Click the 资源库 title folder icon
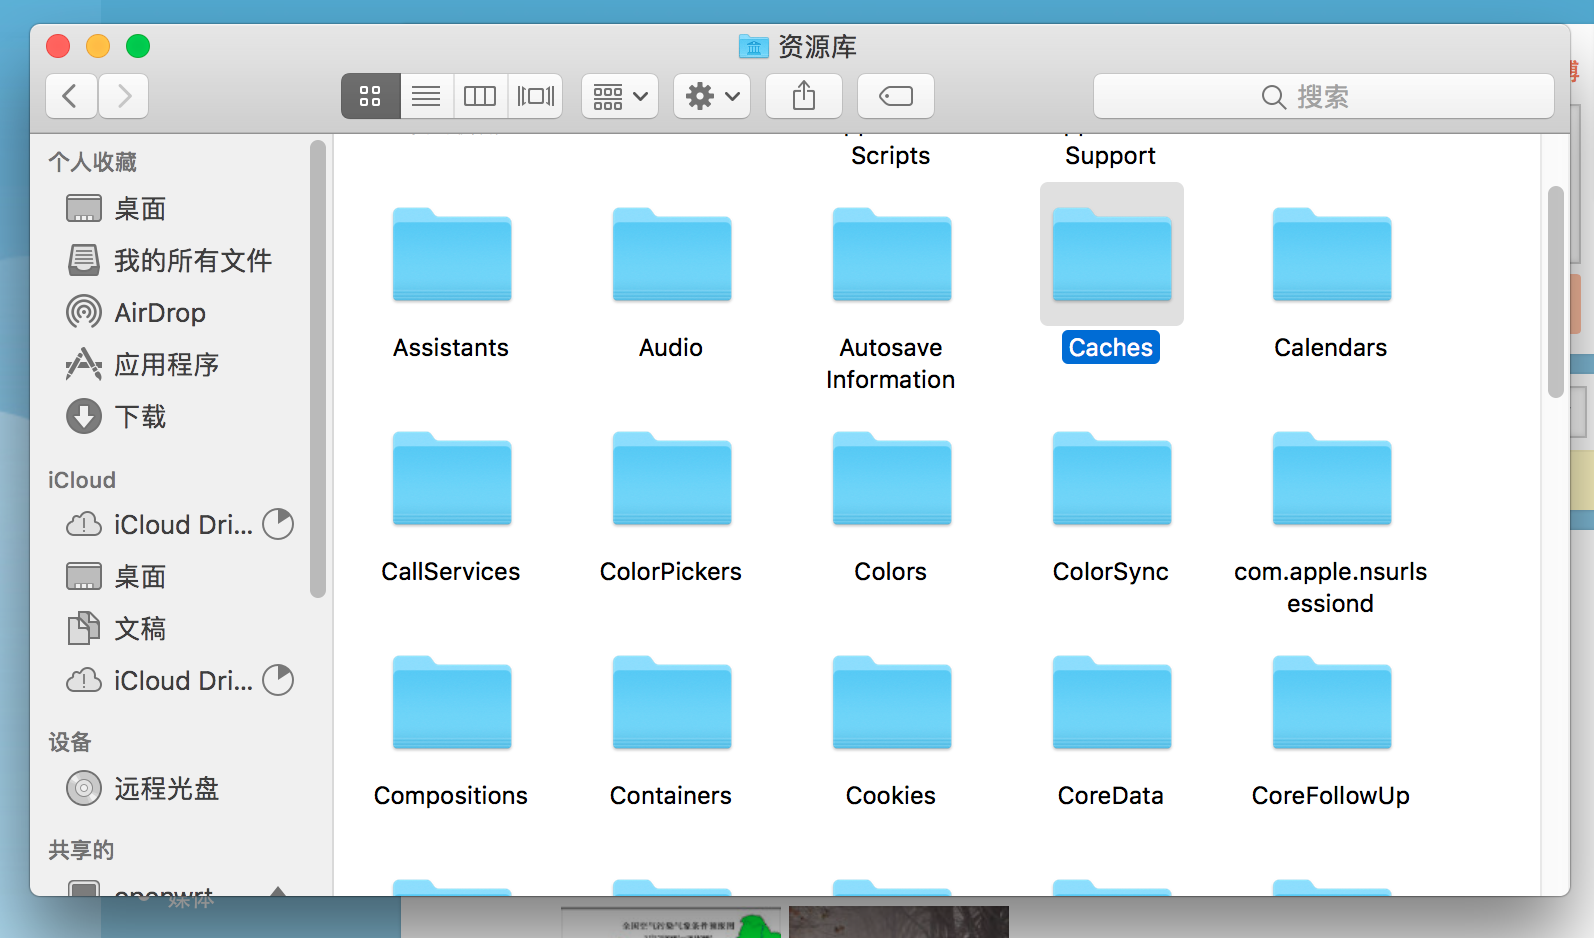The height and width of the screenshot is (938, 1594). pyautogui.click(x=754, y=46)
